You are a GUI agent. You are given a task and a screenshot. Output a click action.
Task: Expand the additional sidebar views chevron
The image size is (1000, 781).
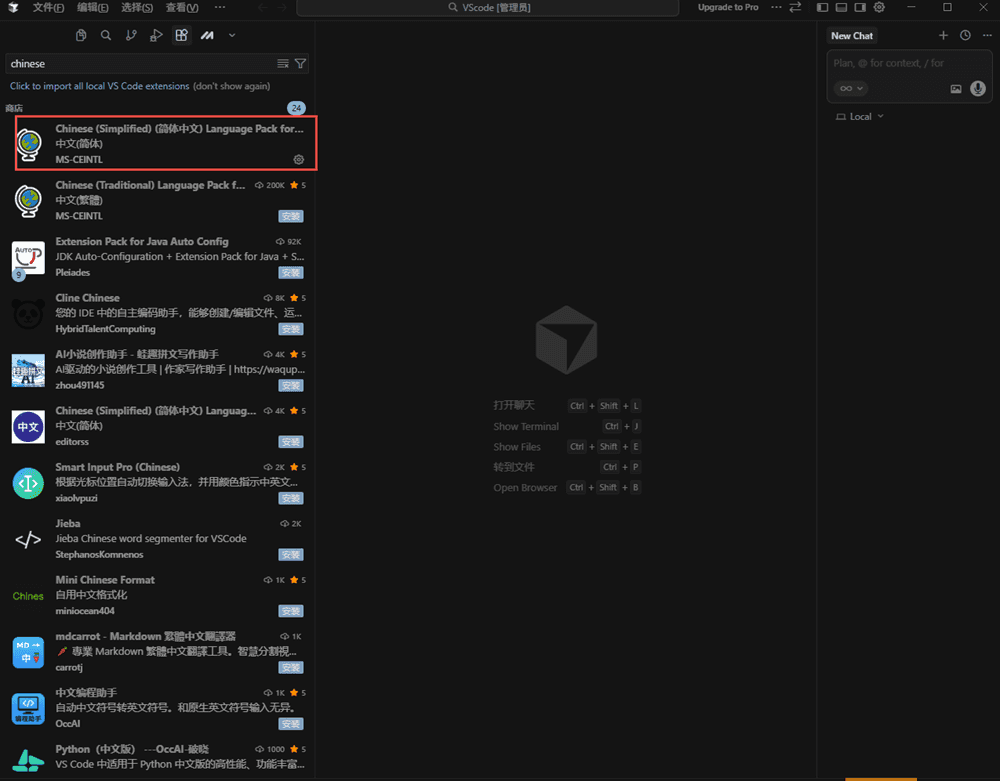232,35
